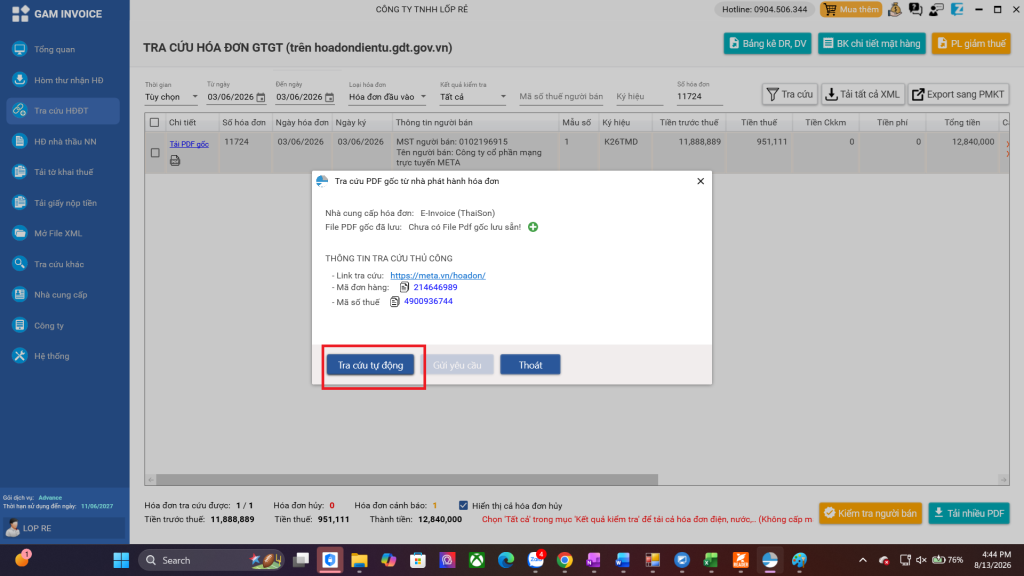The image size is (1024, 576).
Task: Click the support person chat icon
Action: pyautogui.click(x=936, y=10)
